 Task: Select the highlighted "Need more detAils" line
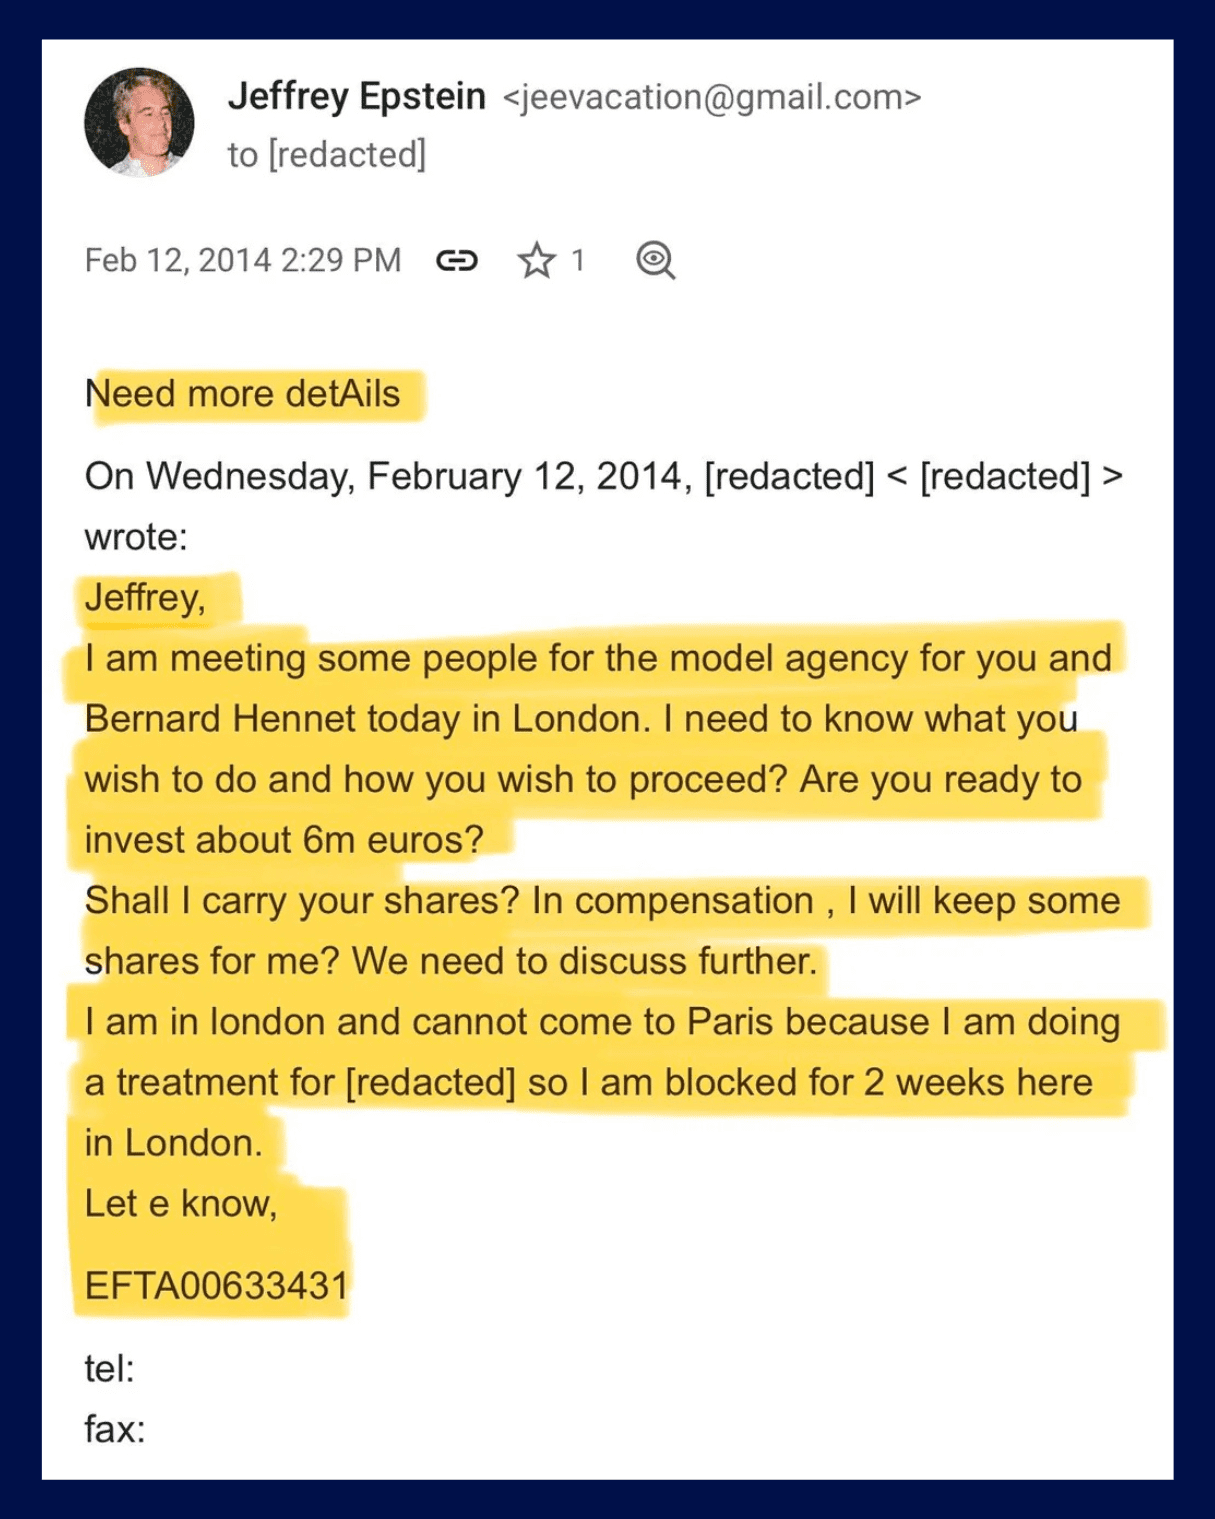pos(243,394)
